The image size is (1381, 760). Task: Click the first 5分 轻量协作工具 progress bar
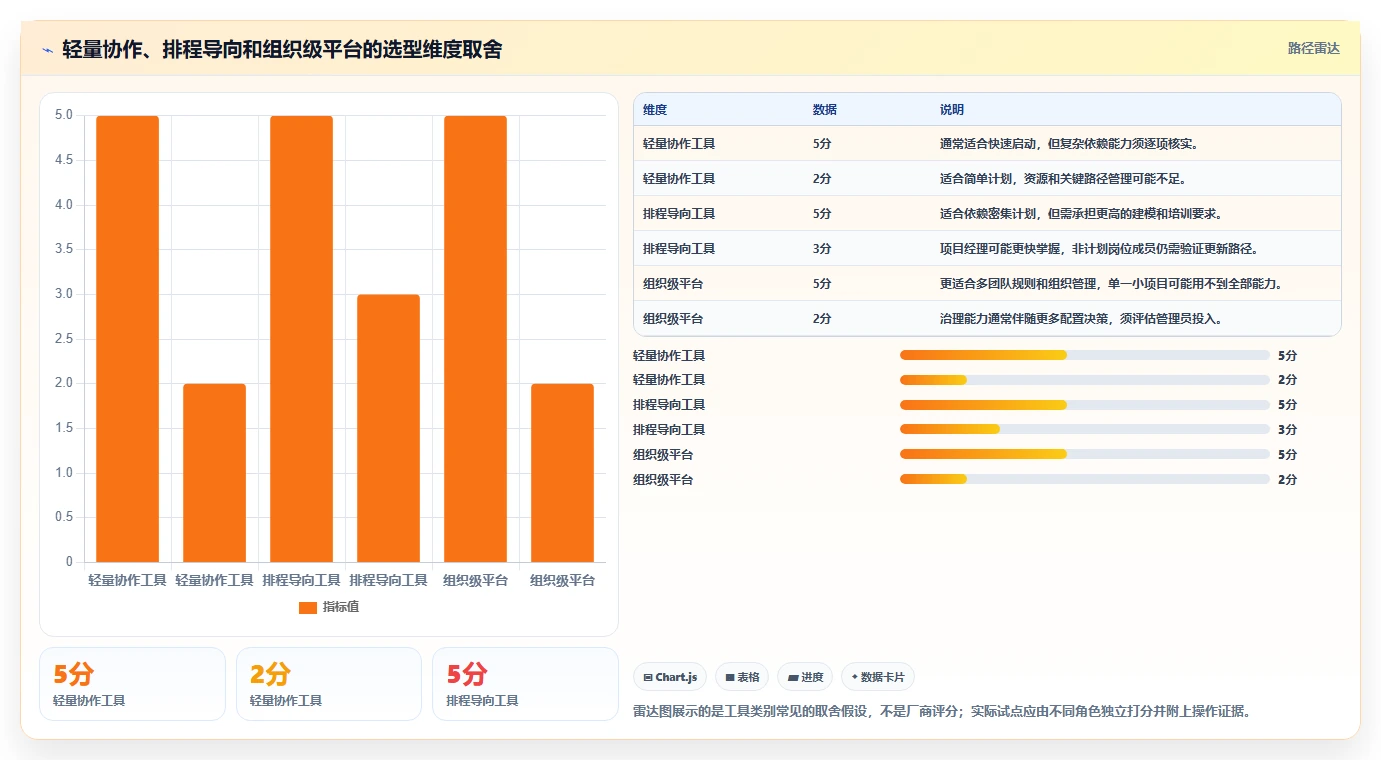point(1085,355)
